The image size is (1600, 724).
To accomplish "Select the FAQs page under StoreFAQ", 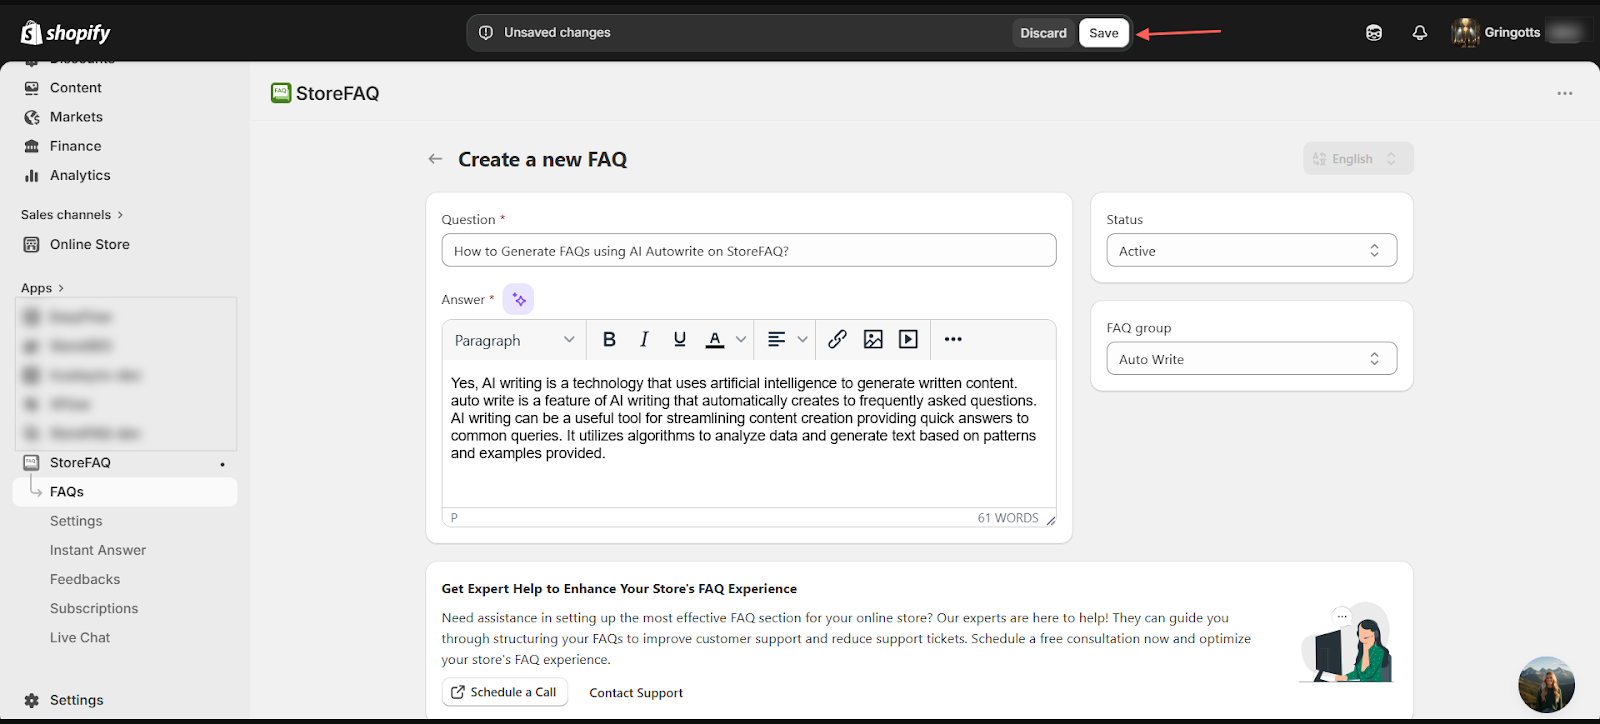I will coord(125,492).
